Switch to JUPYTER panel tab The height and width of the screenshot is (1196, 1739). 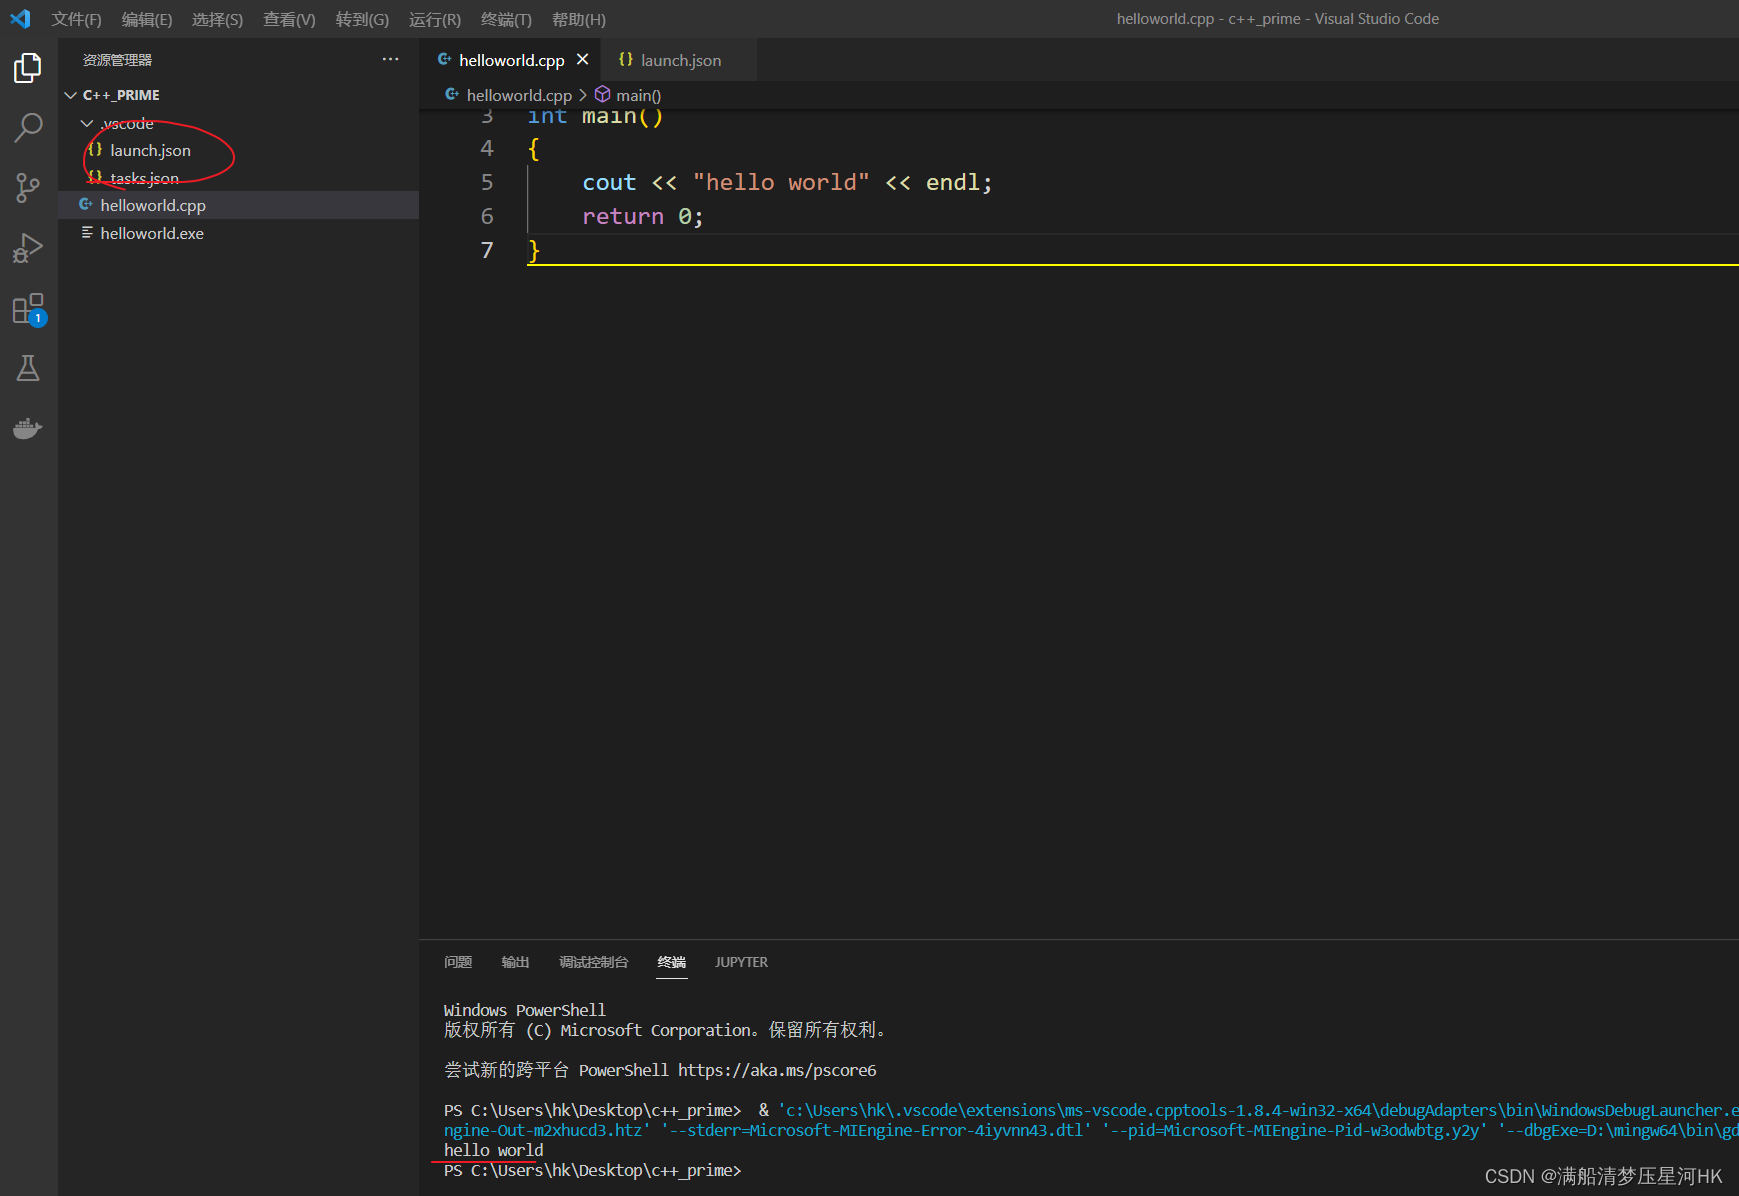point(741,962)
